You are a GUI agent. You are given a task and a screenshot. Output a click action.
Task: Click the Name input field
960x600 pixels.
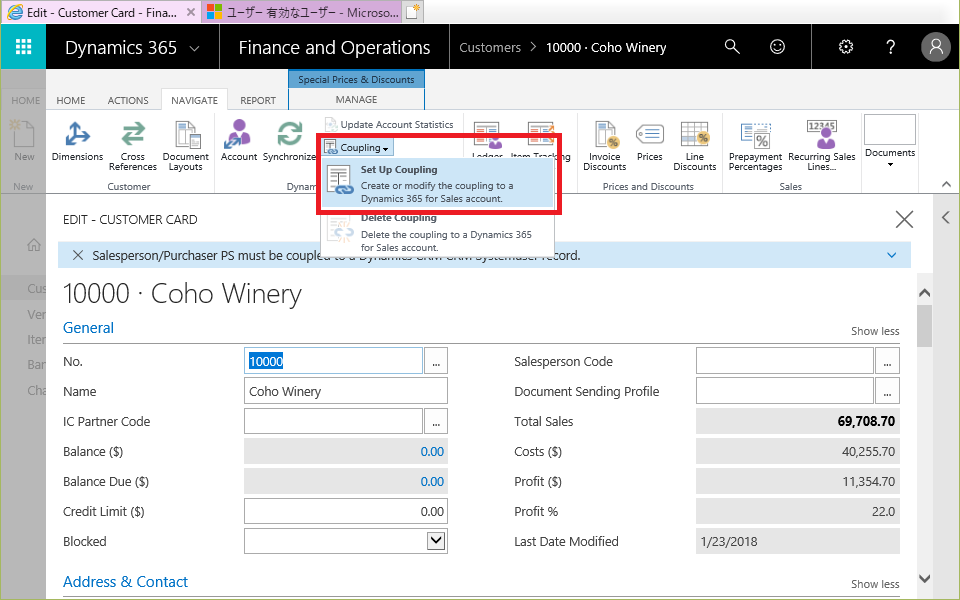coord(346,391)
